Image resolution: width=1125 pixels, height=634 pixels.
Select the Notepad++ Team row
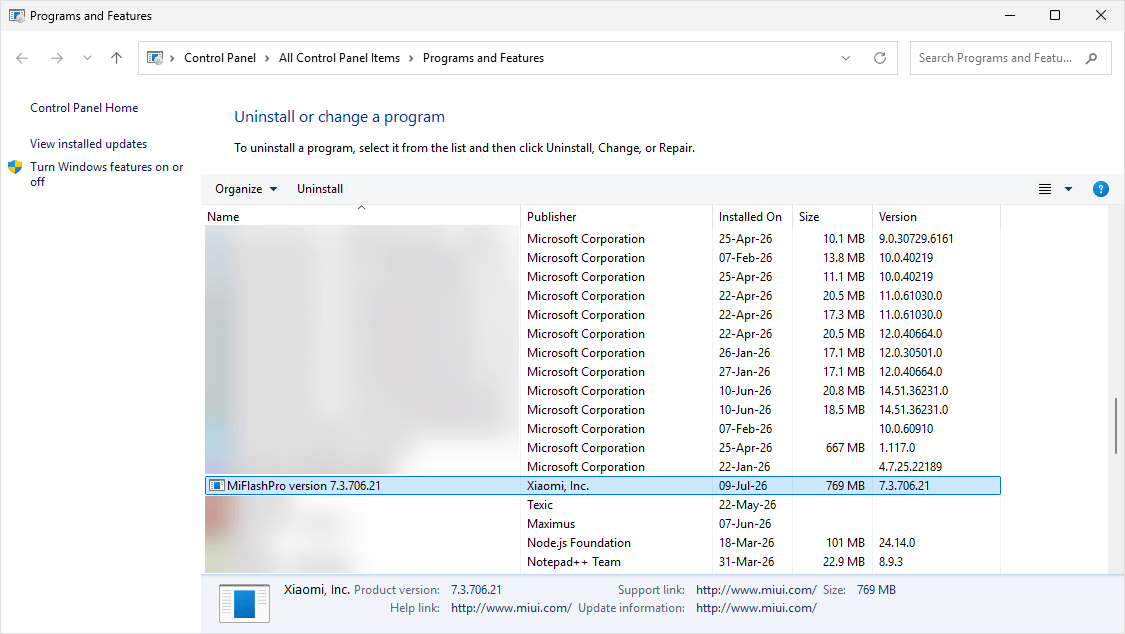click(x=603, y=562)
